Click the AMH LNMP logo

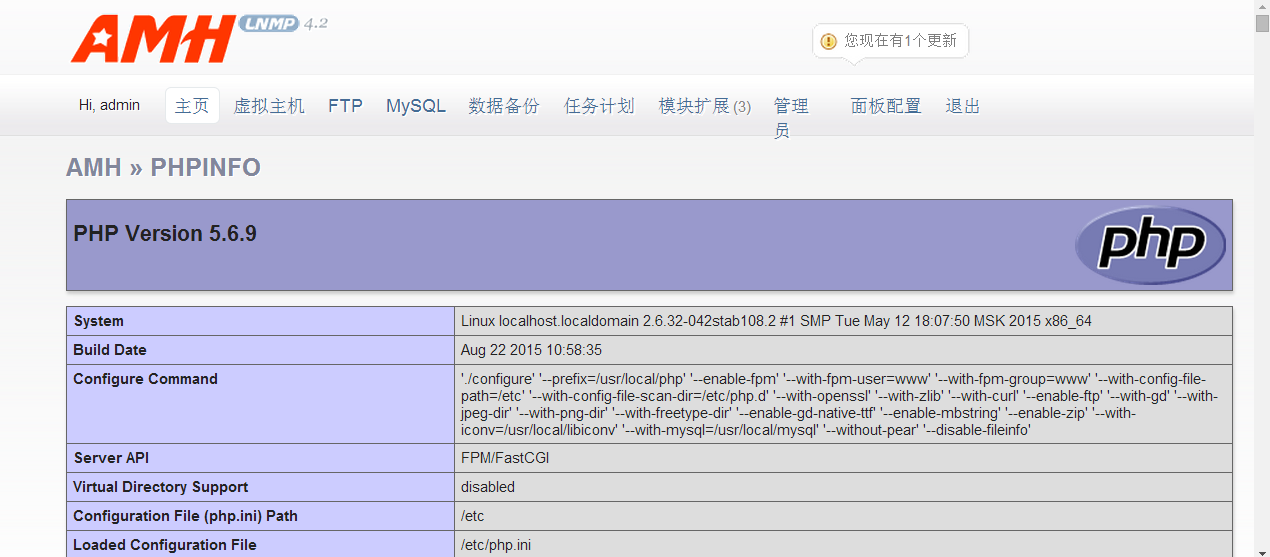199,39
